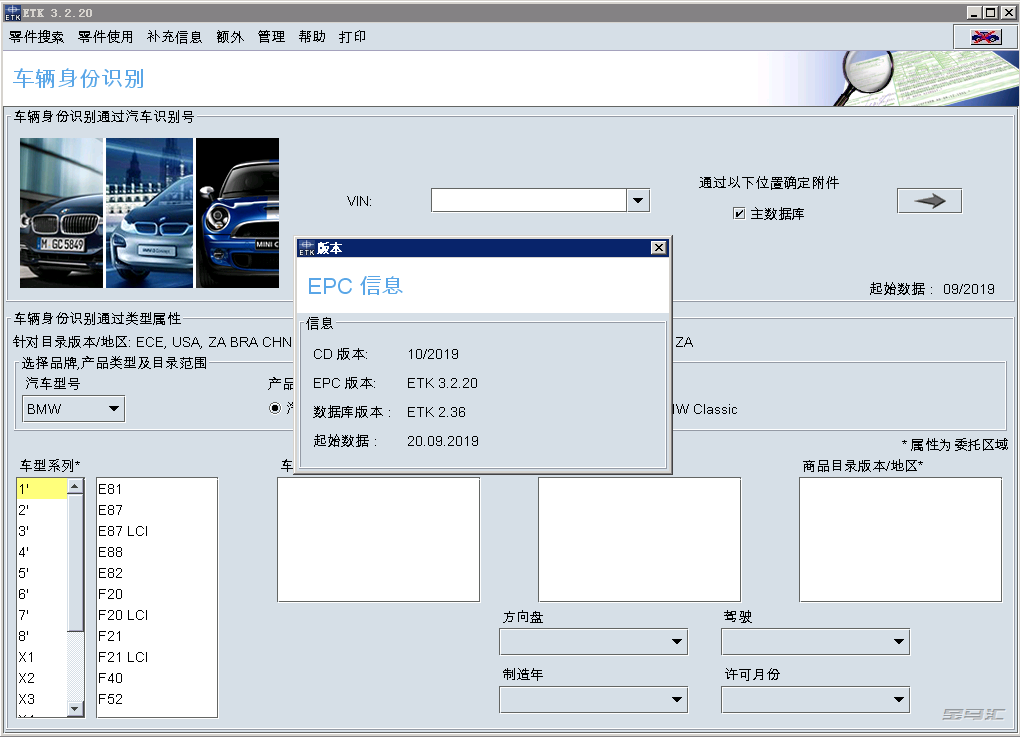The width and height of the screenshot is (1020, 737).
Task: Click the CD 版本 value 10/2019
Action: click(433, 354)
